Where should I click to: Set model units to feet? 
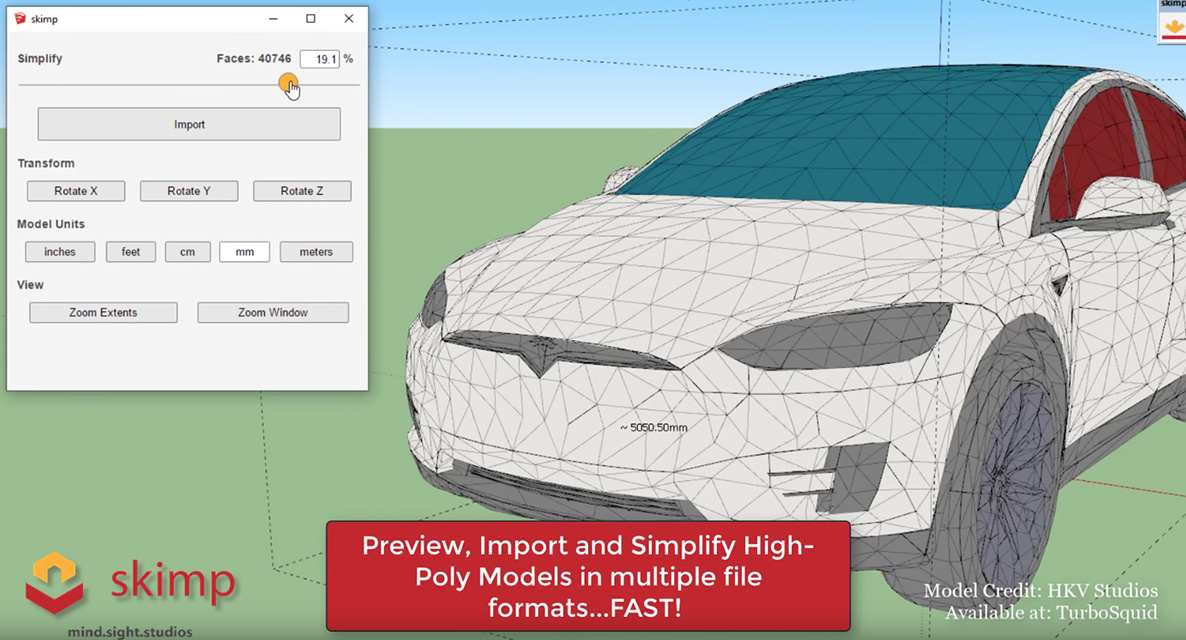point(130,251)
